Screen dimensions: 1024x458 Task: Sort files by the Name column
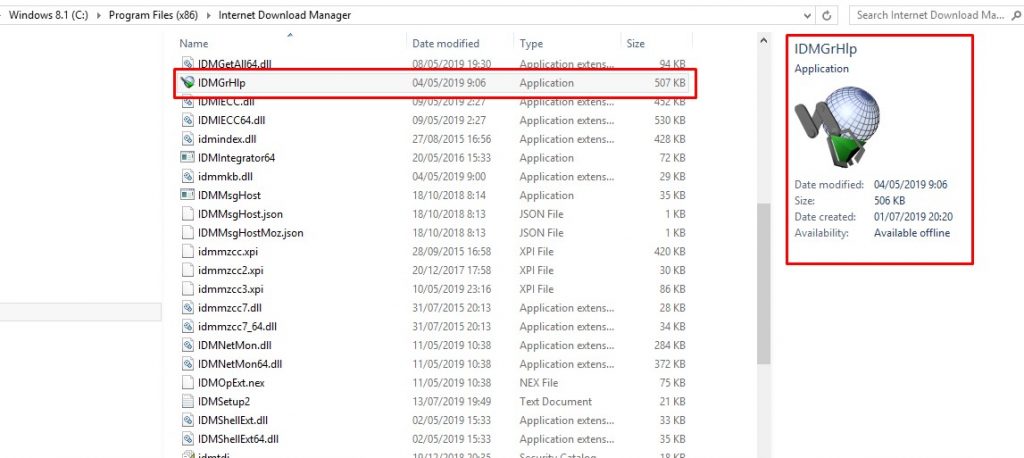(x=194, y=44)
